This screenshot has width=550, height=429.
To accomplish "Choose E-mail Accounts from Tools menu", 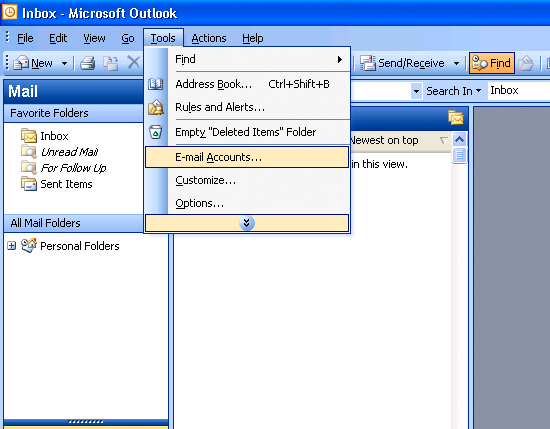I will coord(247,157).
